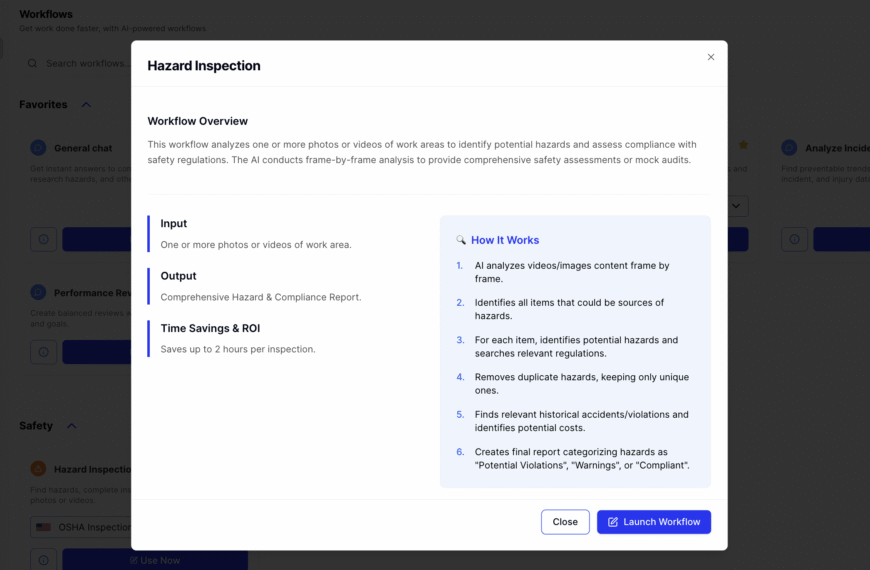Click step 5 'Finds relevant historical accidents' text
The height and width of the screenshot is (570, 870).
point(581,421)
